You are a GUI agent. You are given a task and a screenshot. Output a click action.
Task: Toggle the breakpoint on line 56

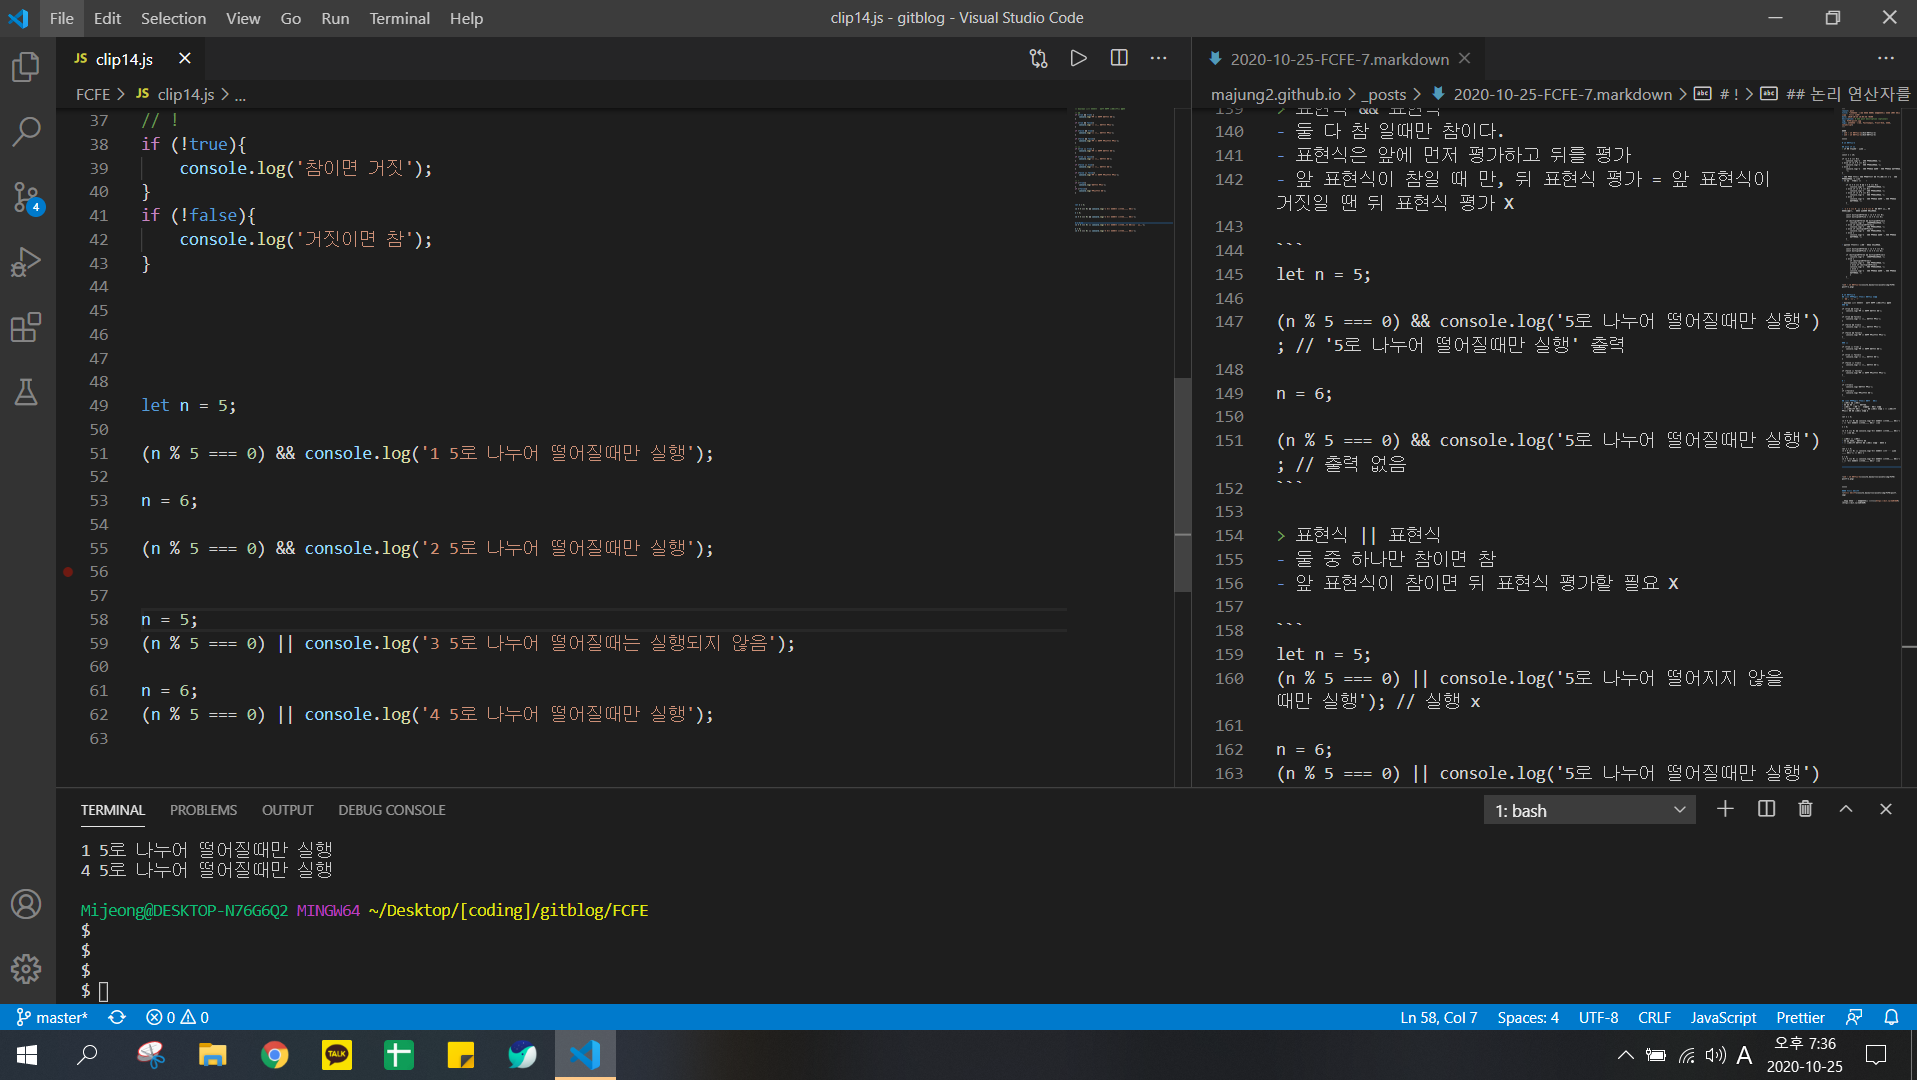pyautogui.click(x=68, y=572)
